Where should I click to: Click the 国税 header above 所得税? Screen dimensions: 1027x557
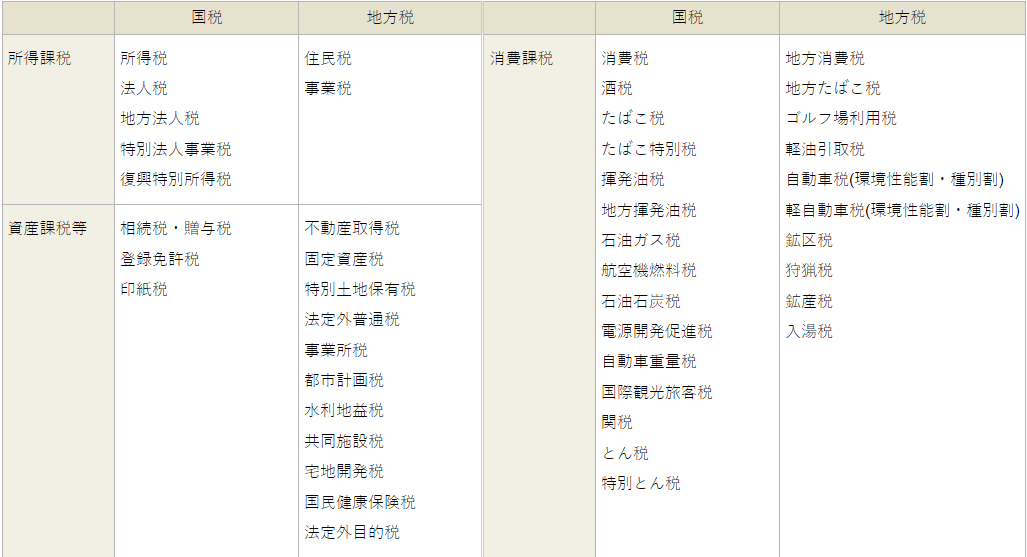207,18
